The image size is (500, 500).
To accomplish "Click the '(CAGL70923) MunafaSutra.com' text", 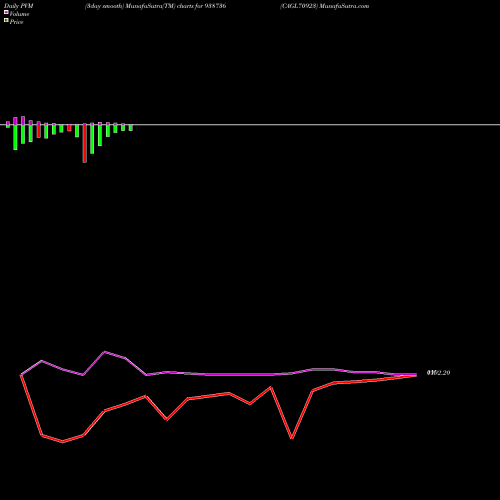I will click(324, 6).
